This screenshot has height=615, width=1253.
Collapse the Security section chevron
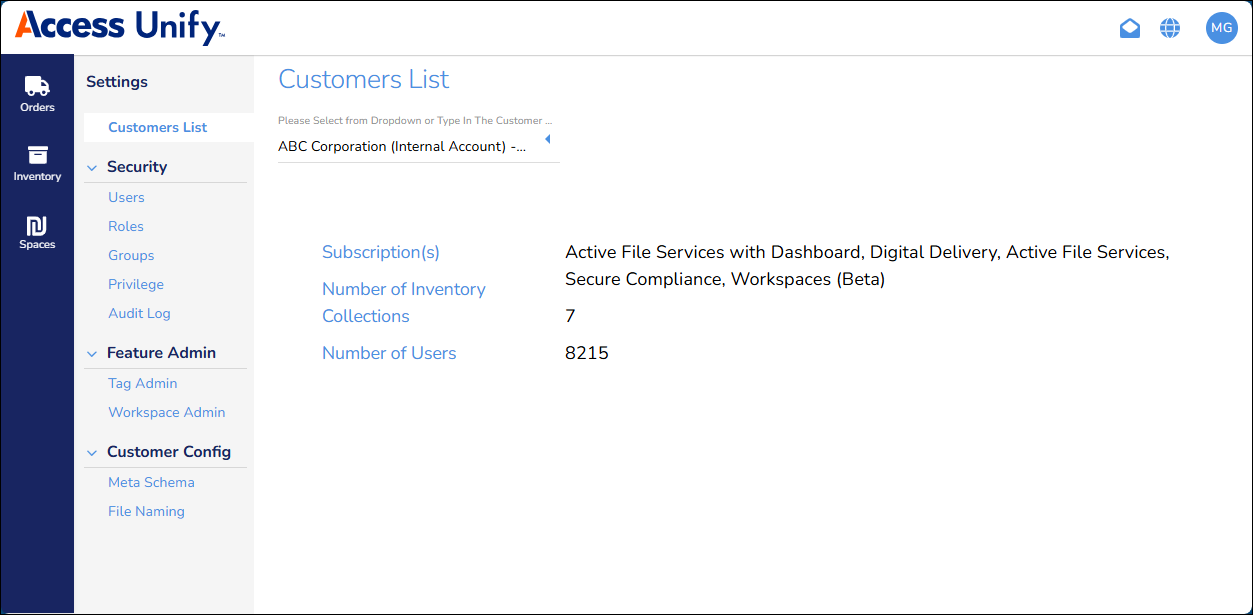[92, 168]
